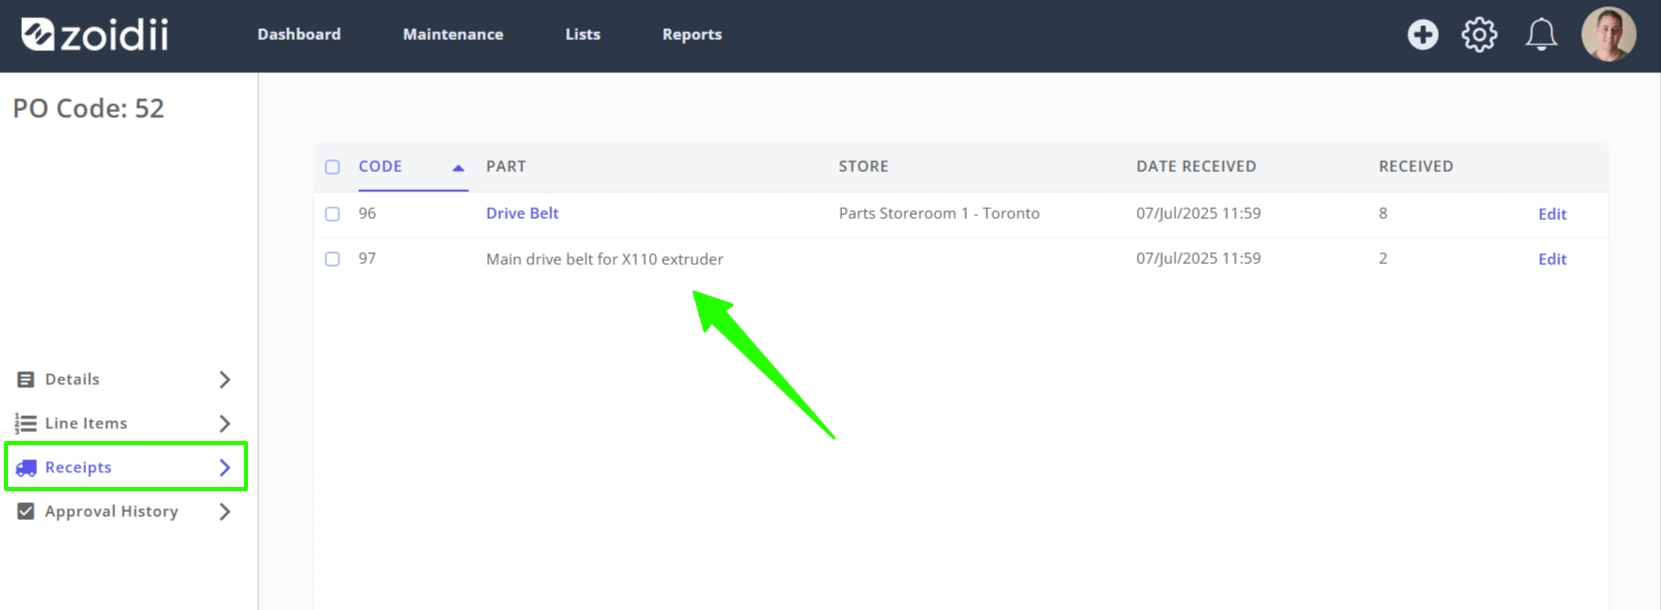Edit receipt 97 Main drive belt
The width and height of the screenshot is (1661, 610).
pos(1552,259)
